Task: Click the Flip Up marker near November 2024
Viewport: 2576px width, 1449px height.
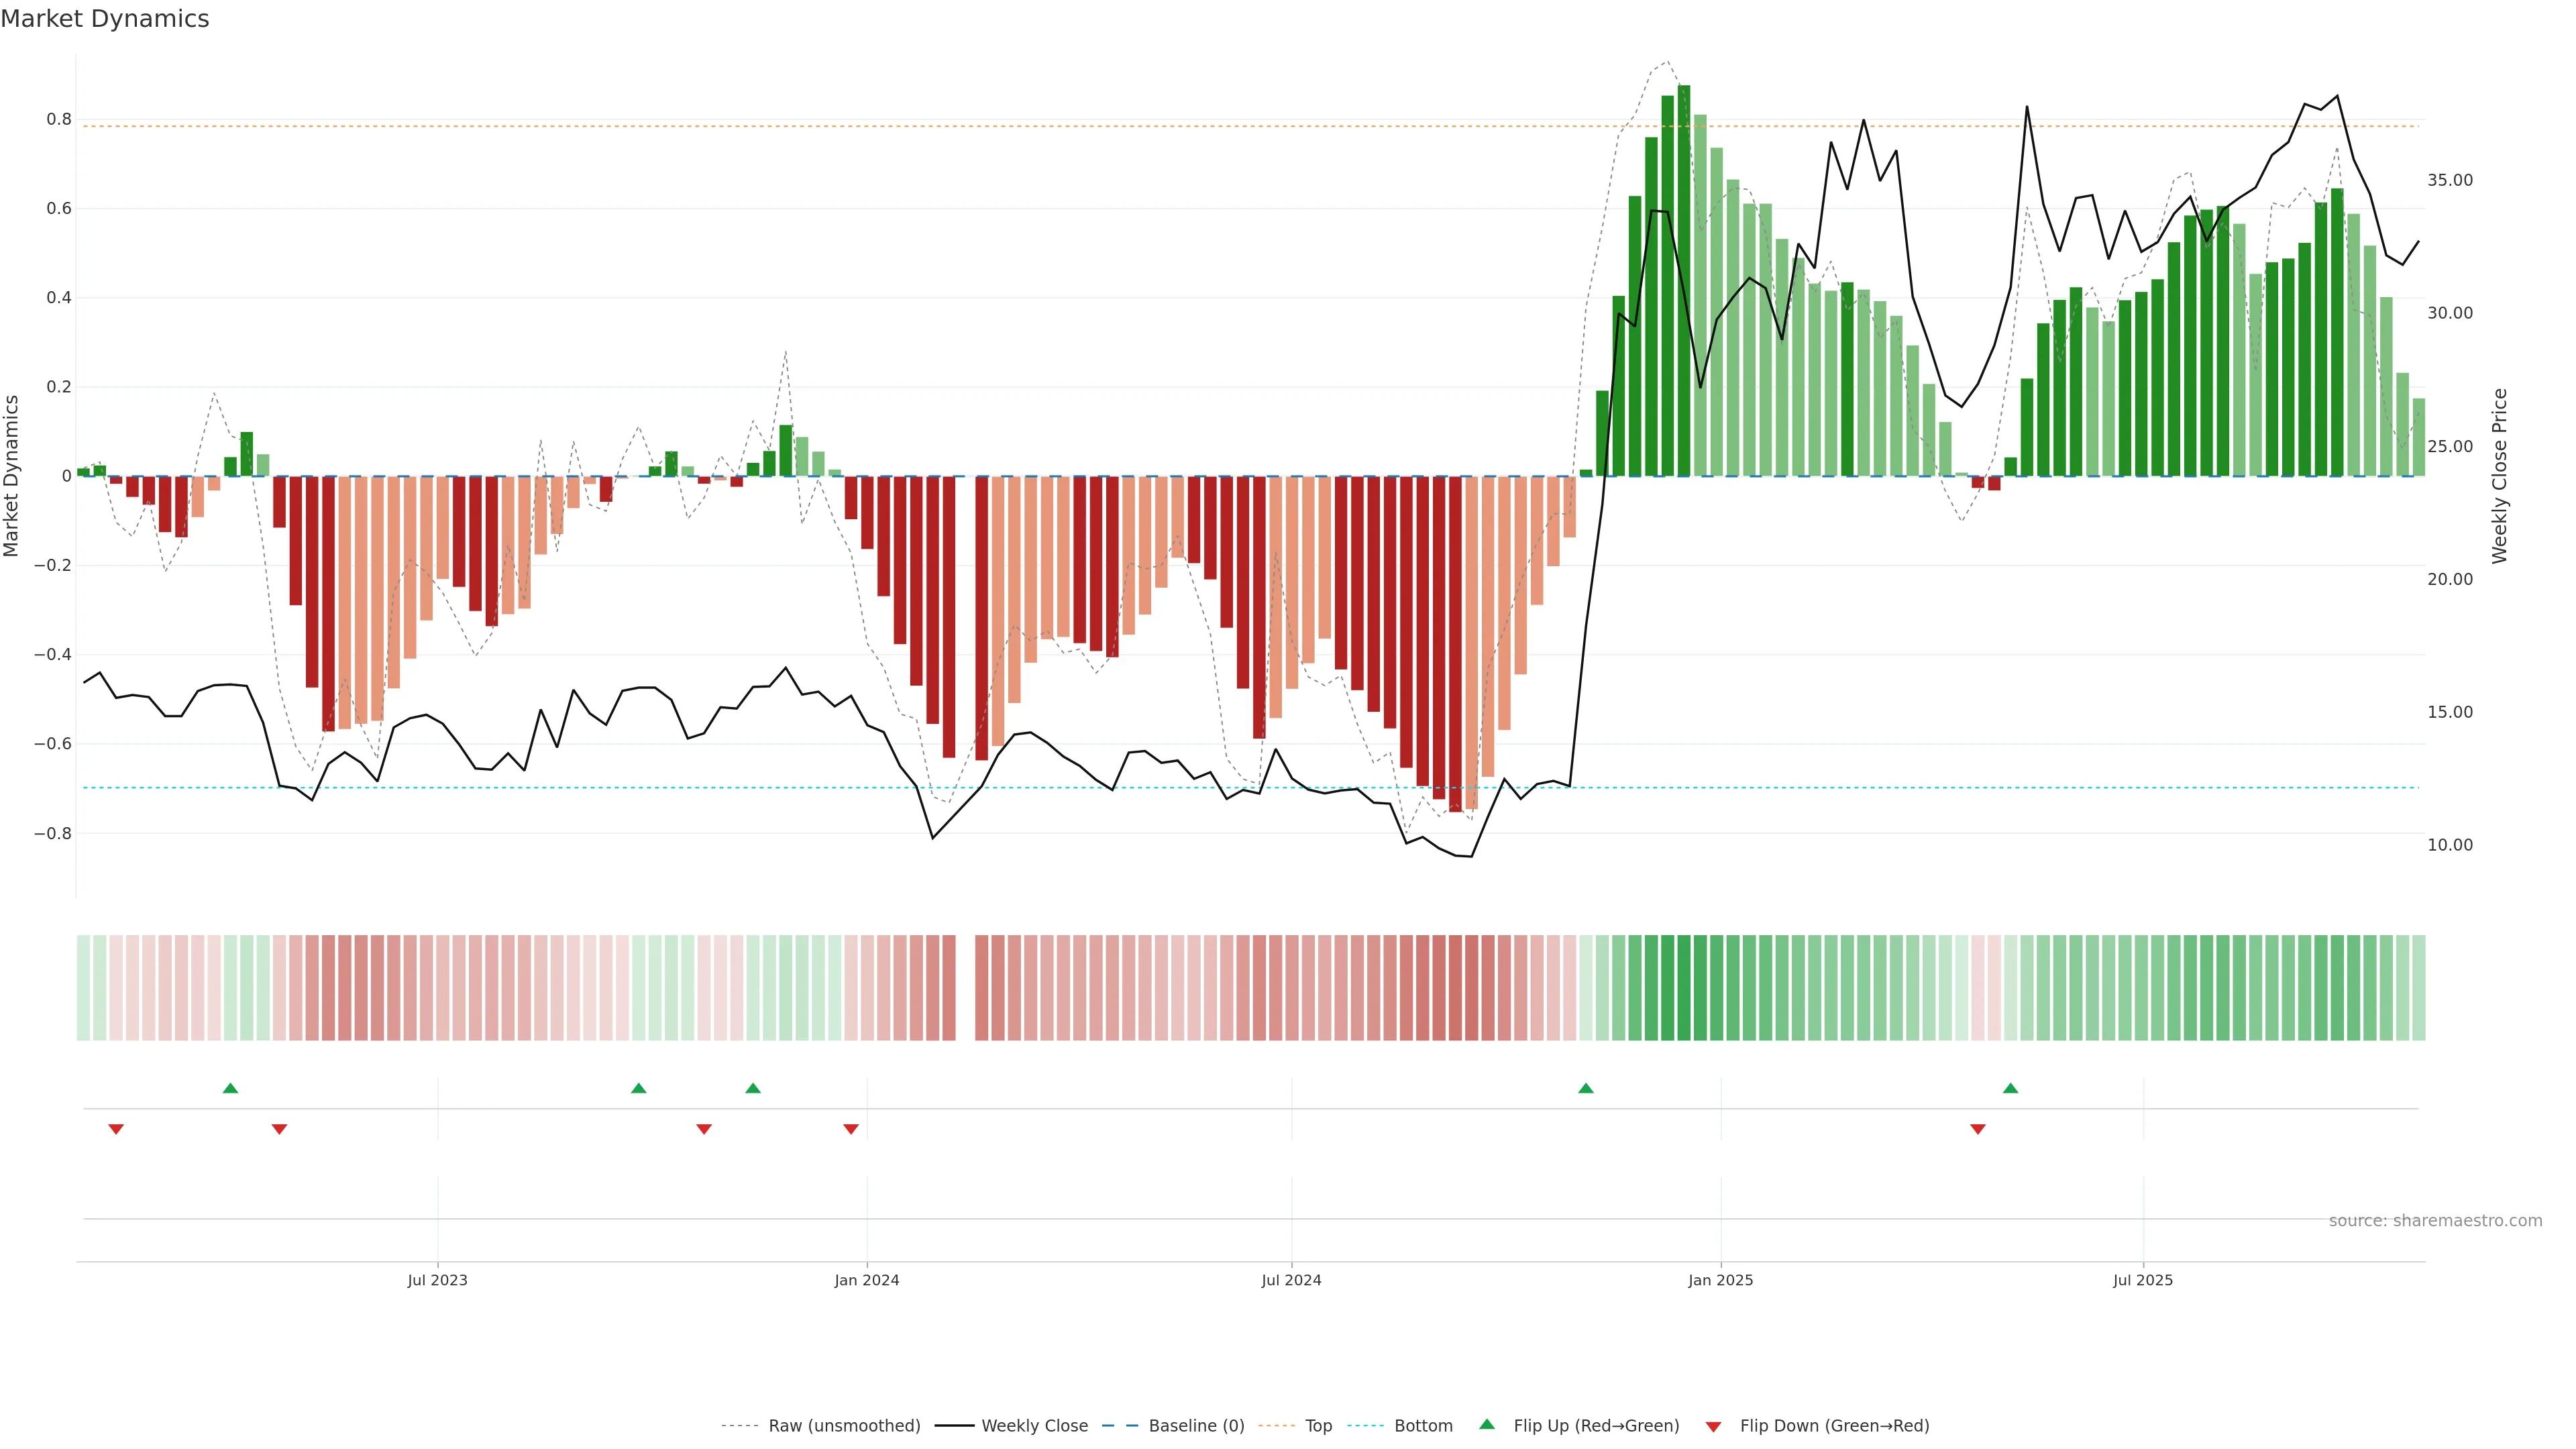Action: (x=1586, y=1088)
